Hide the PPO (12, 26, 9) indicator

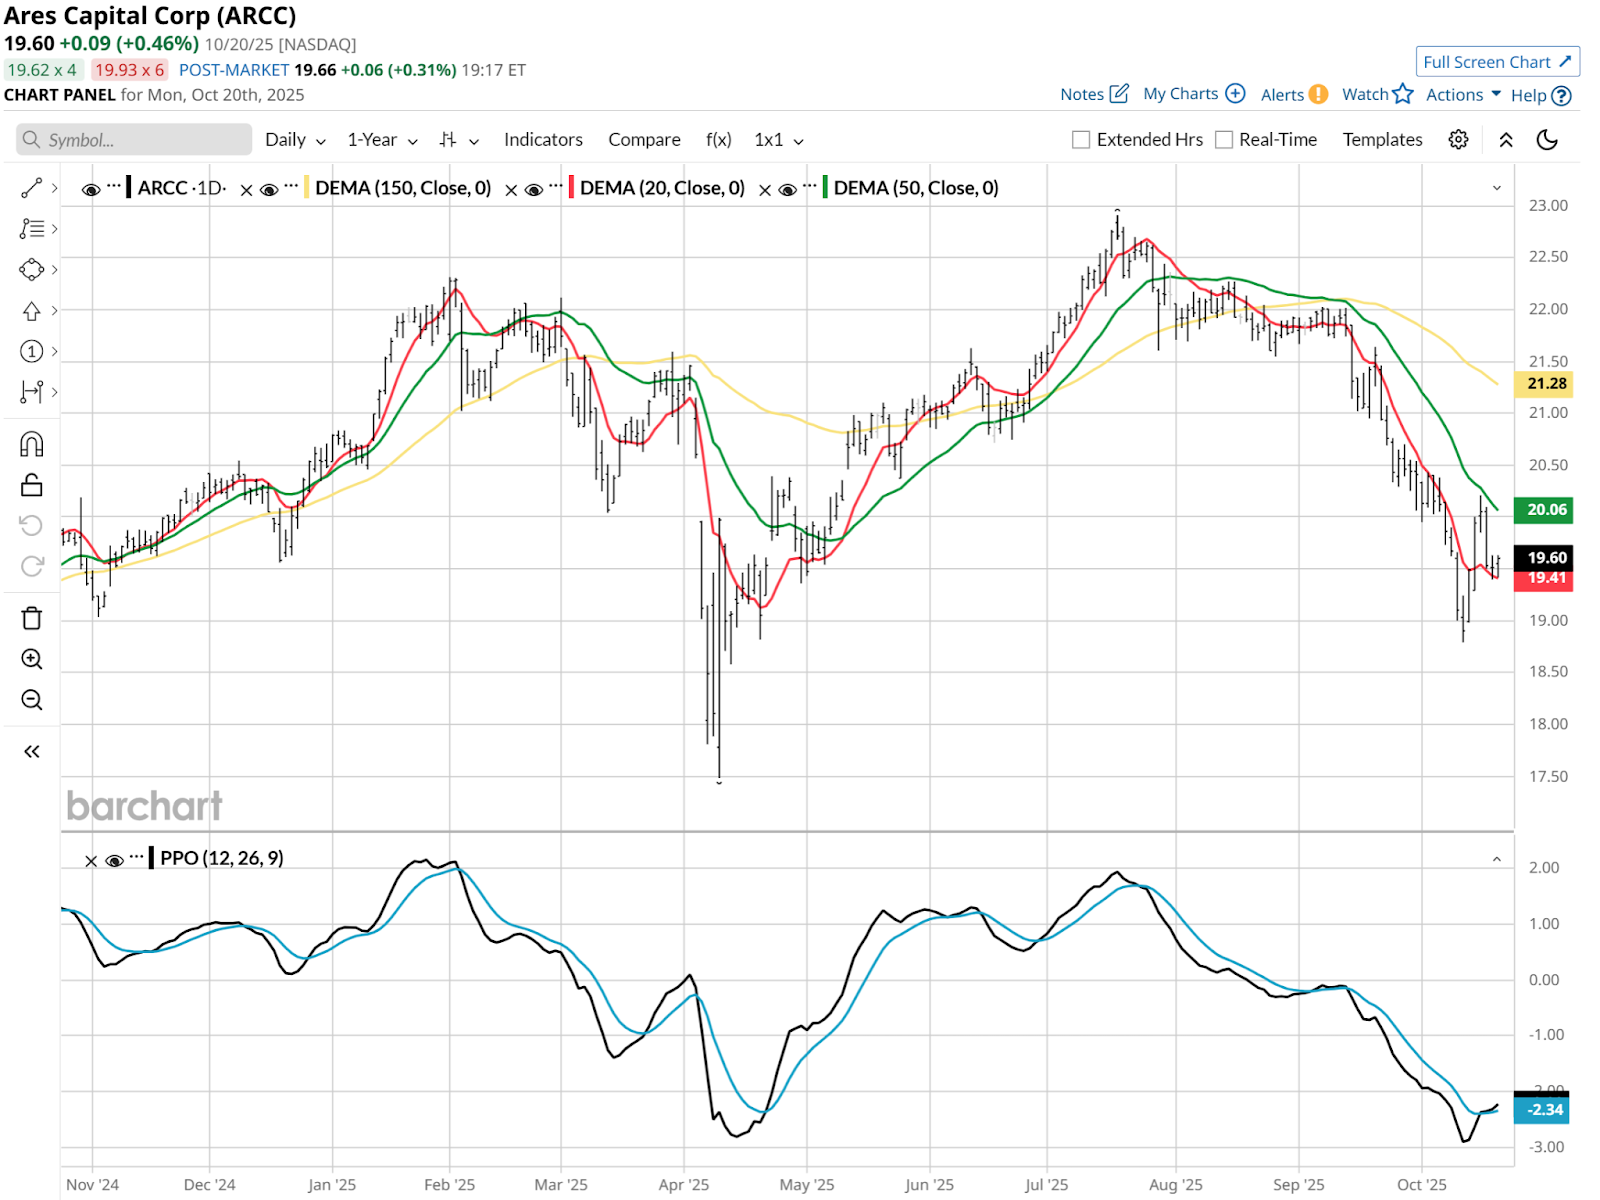[x=114, y=860]
